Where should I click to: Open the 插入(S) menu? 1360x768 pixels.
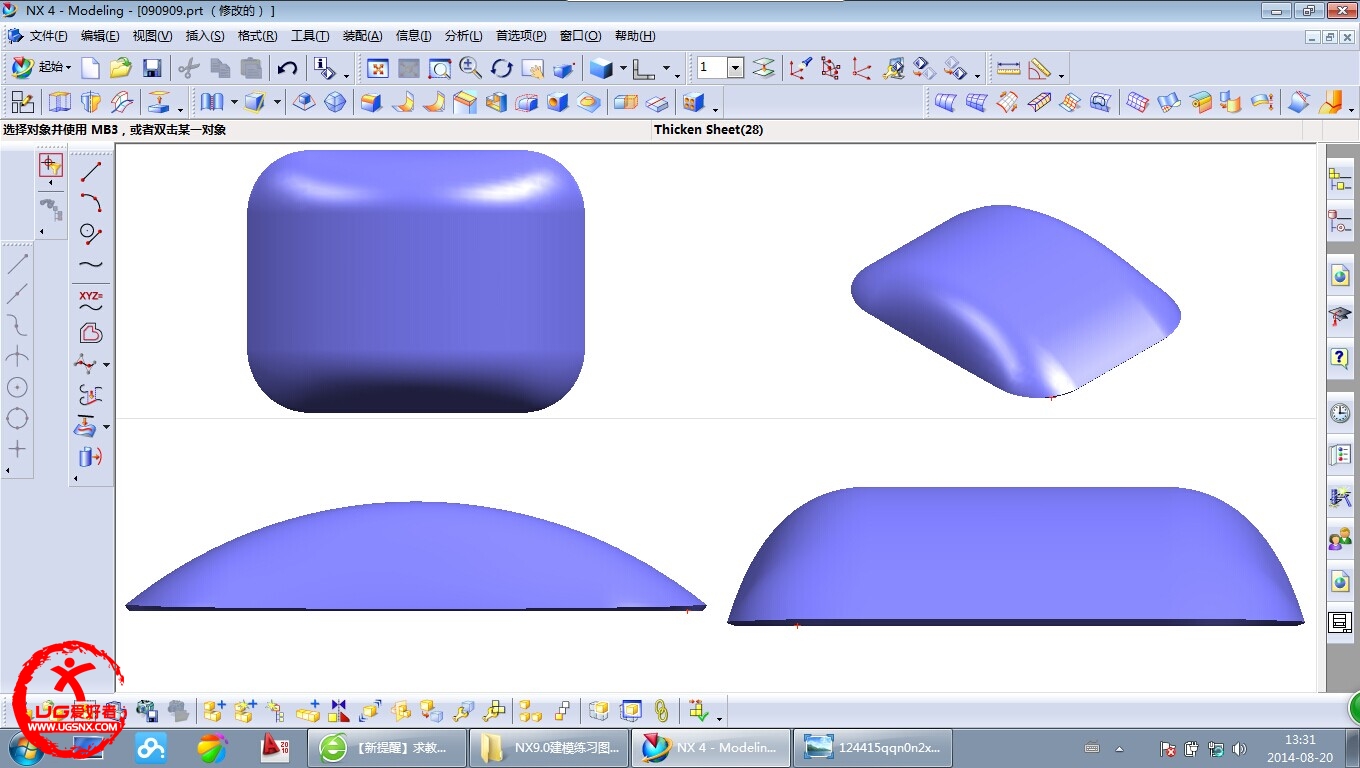click(205, 36)
